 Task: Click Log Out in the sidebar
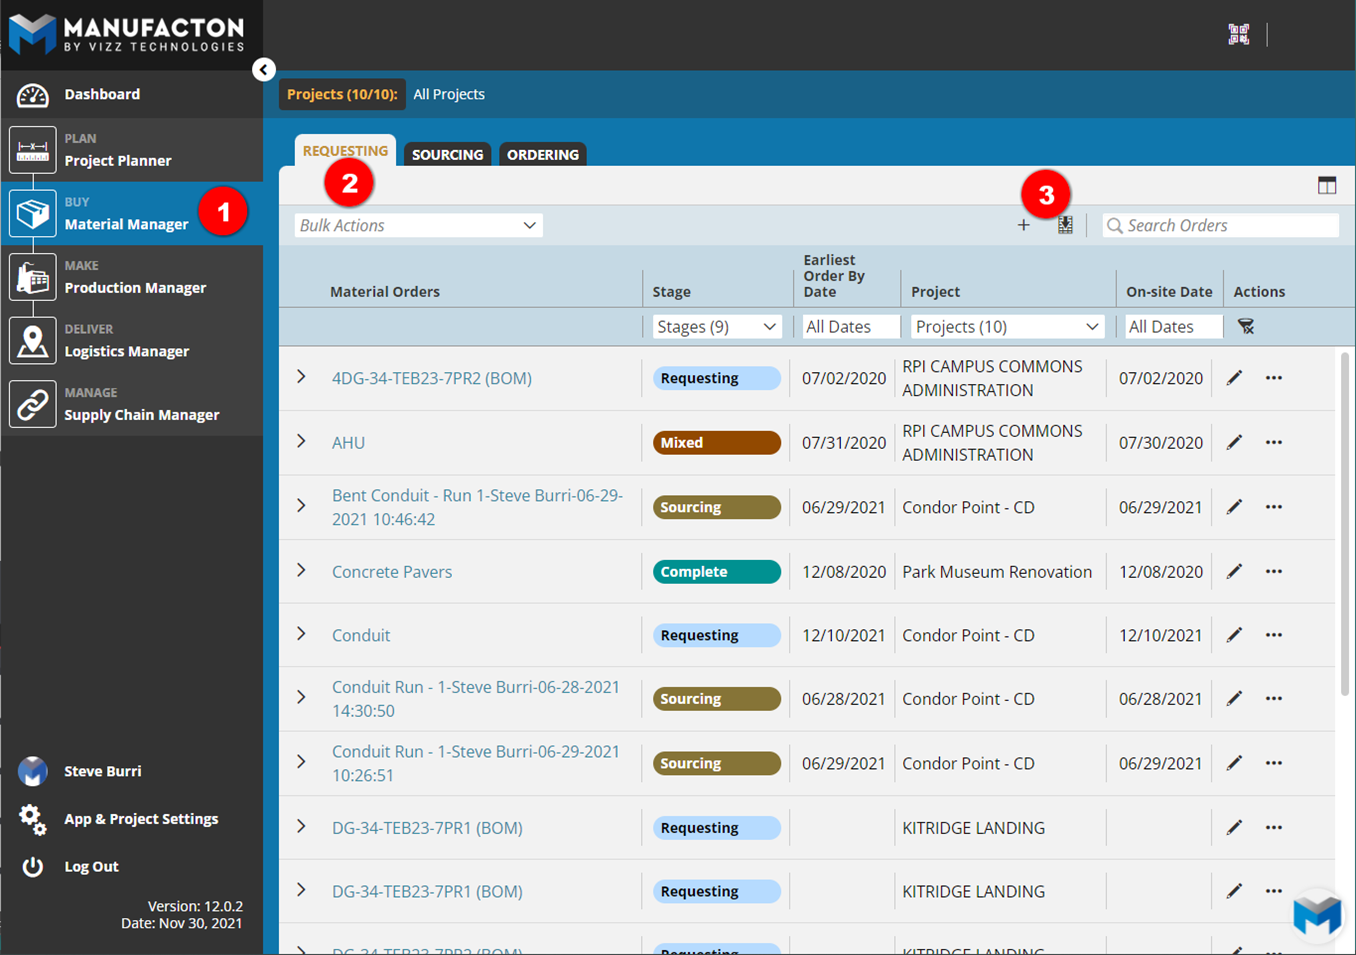point(91,867)
